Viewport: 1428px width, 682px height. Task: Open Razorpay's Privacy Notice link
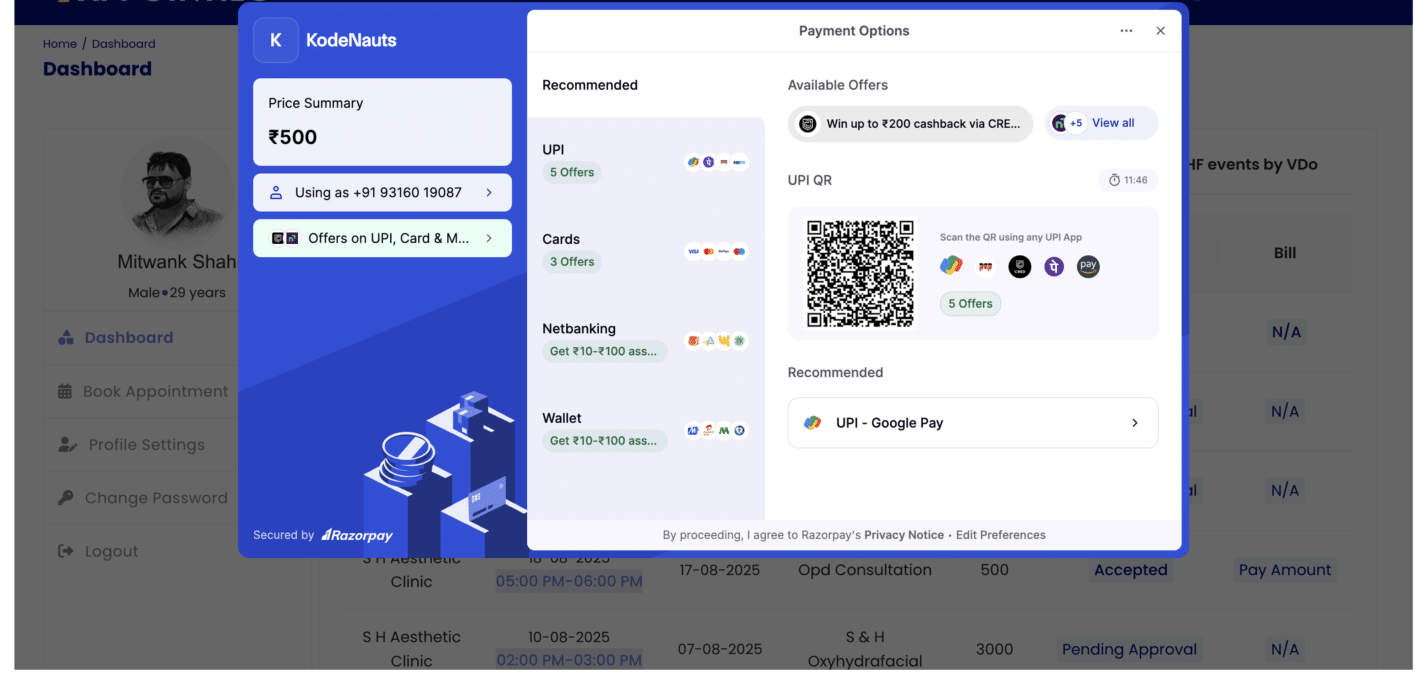tap(903, 534)
